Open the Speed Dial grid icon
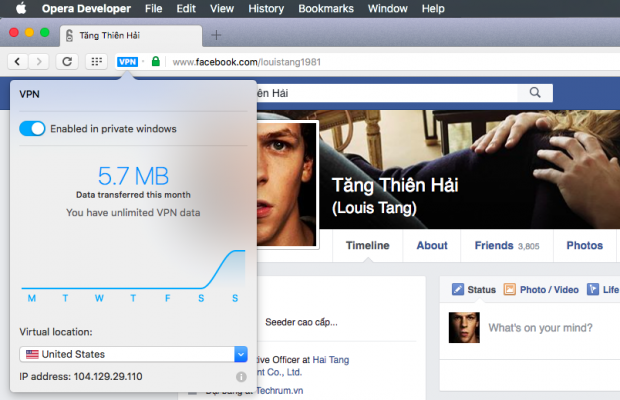This screenshot has width=620, height=400. click(x=96, y=61)
